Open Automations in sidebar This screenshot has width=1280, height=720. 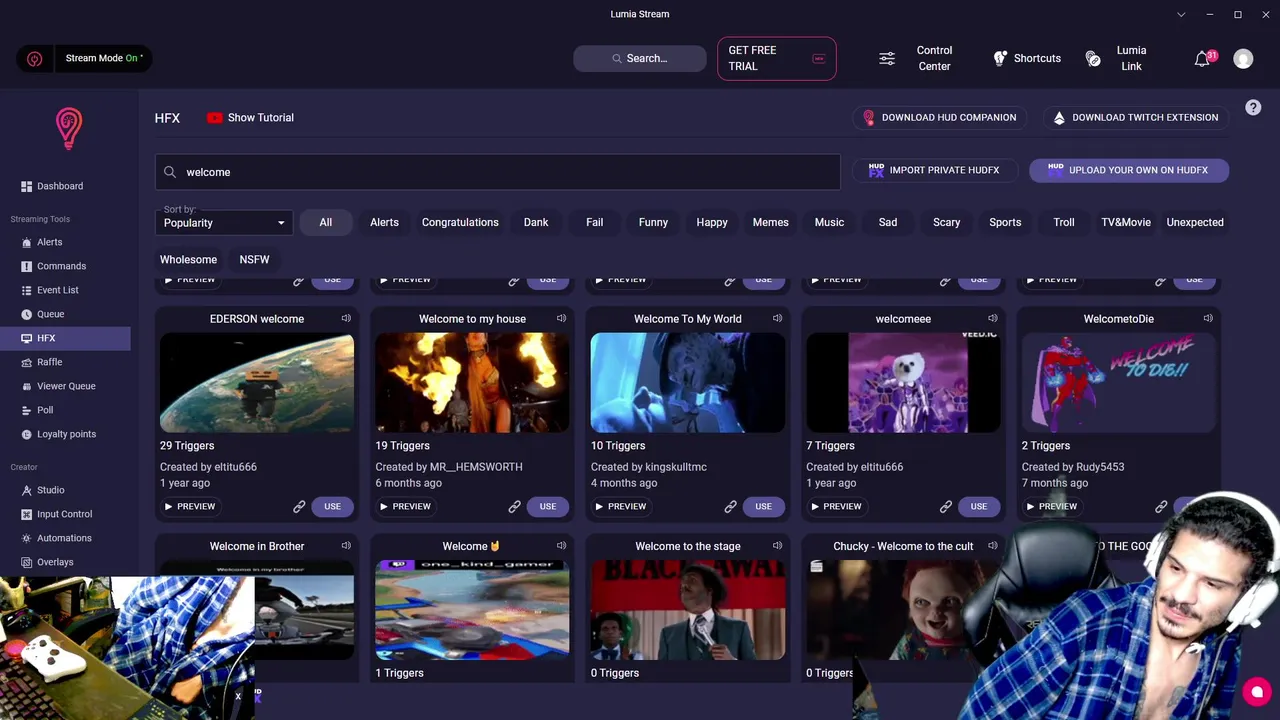tap(65, 538)
